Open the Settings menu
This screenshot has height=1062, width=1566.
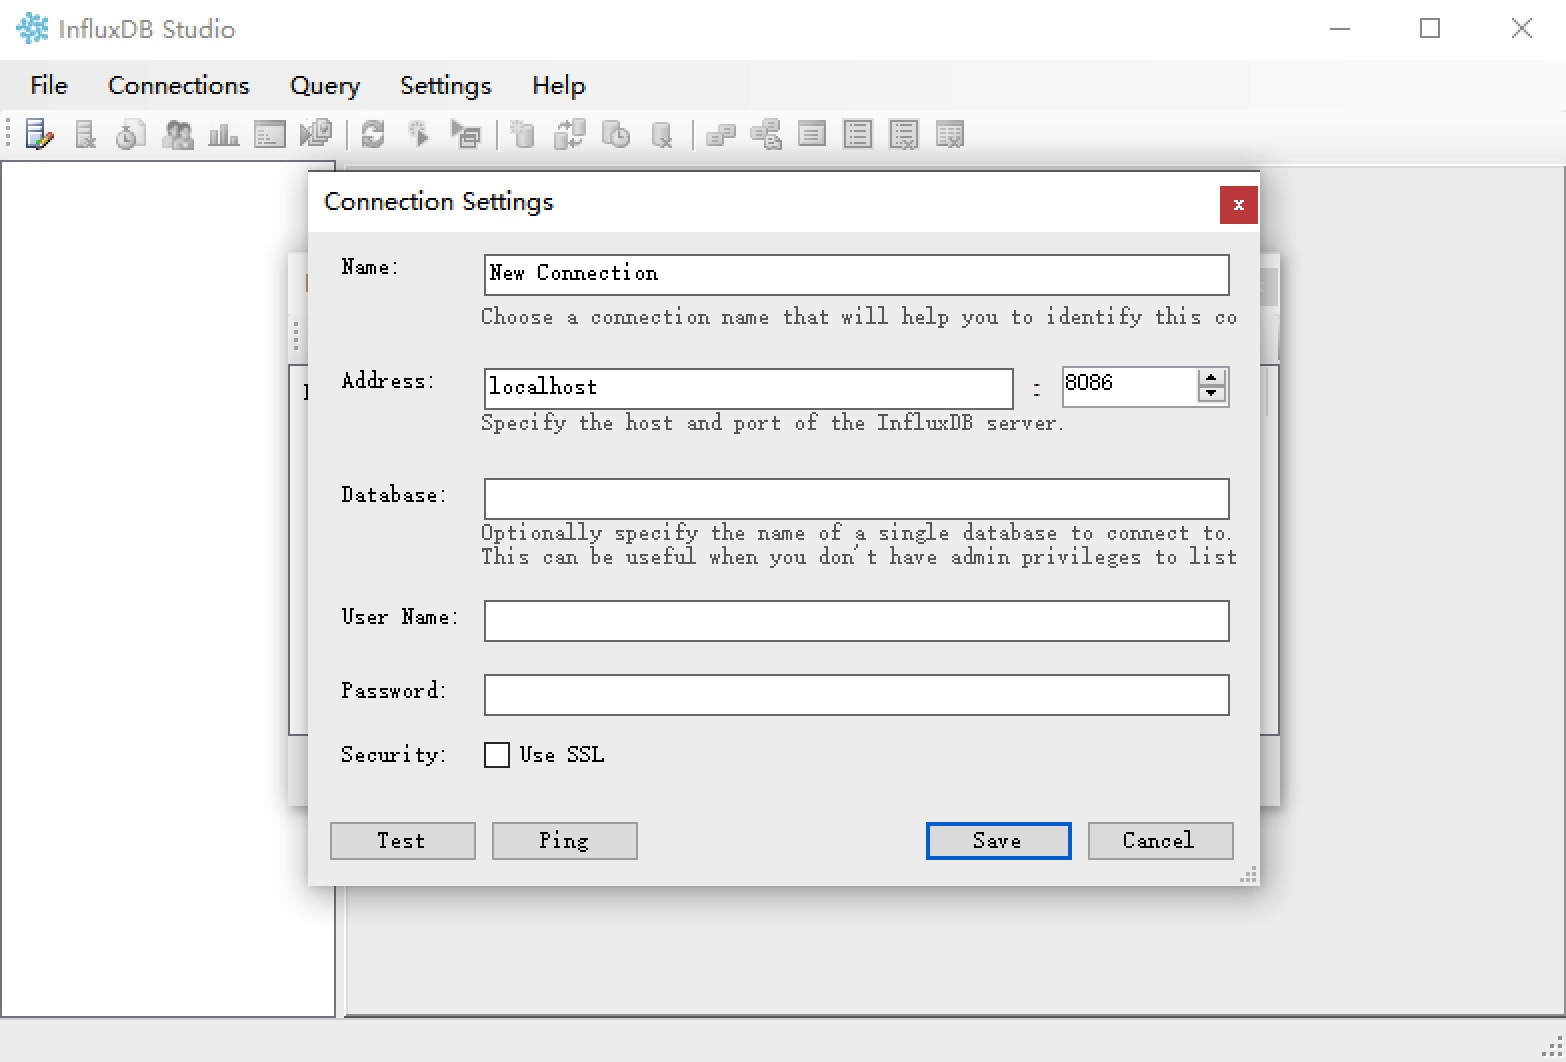[x=446, y=85]
